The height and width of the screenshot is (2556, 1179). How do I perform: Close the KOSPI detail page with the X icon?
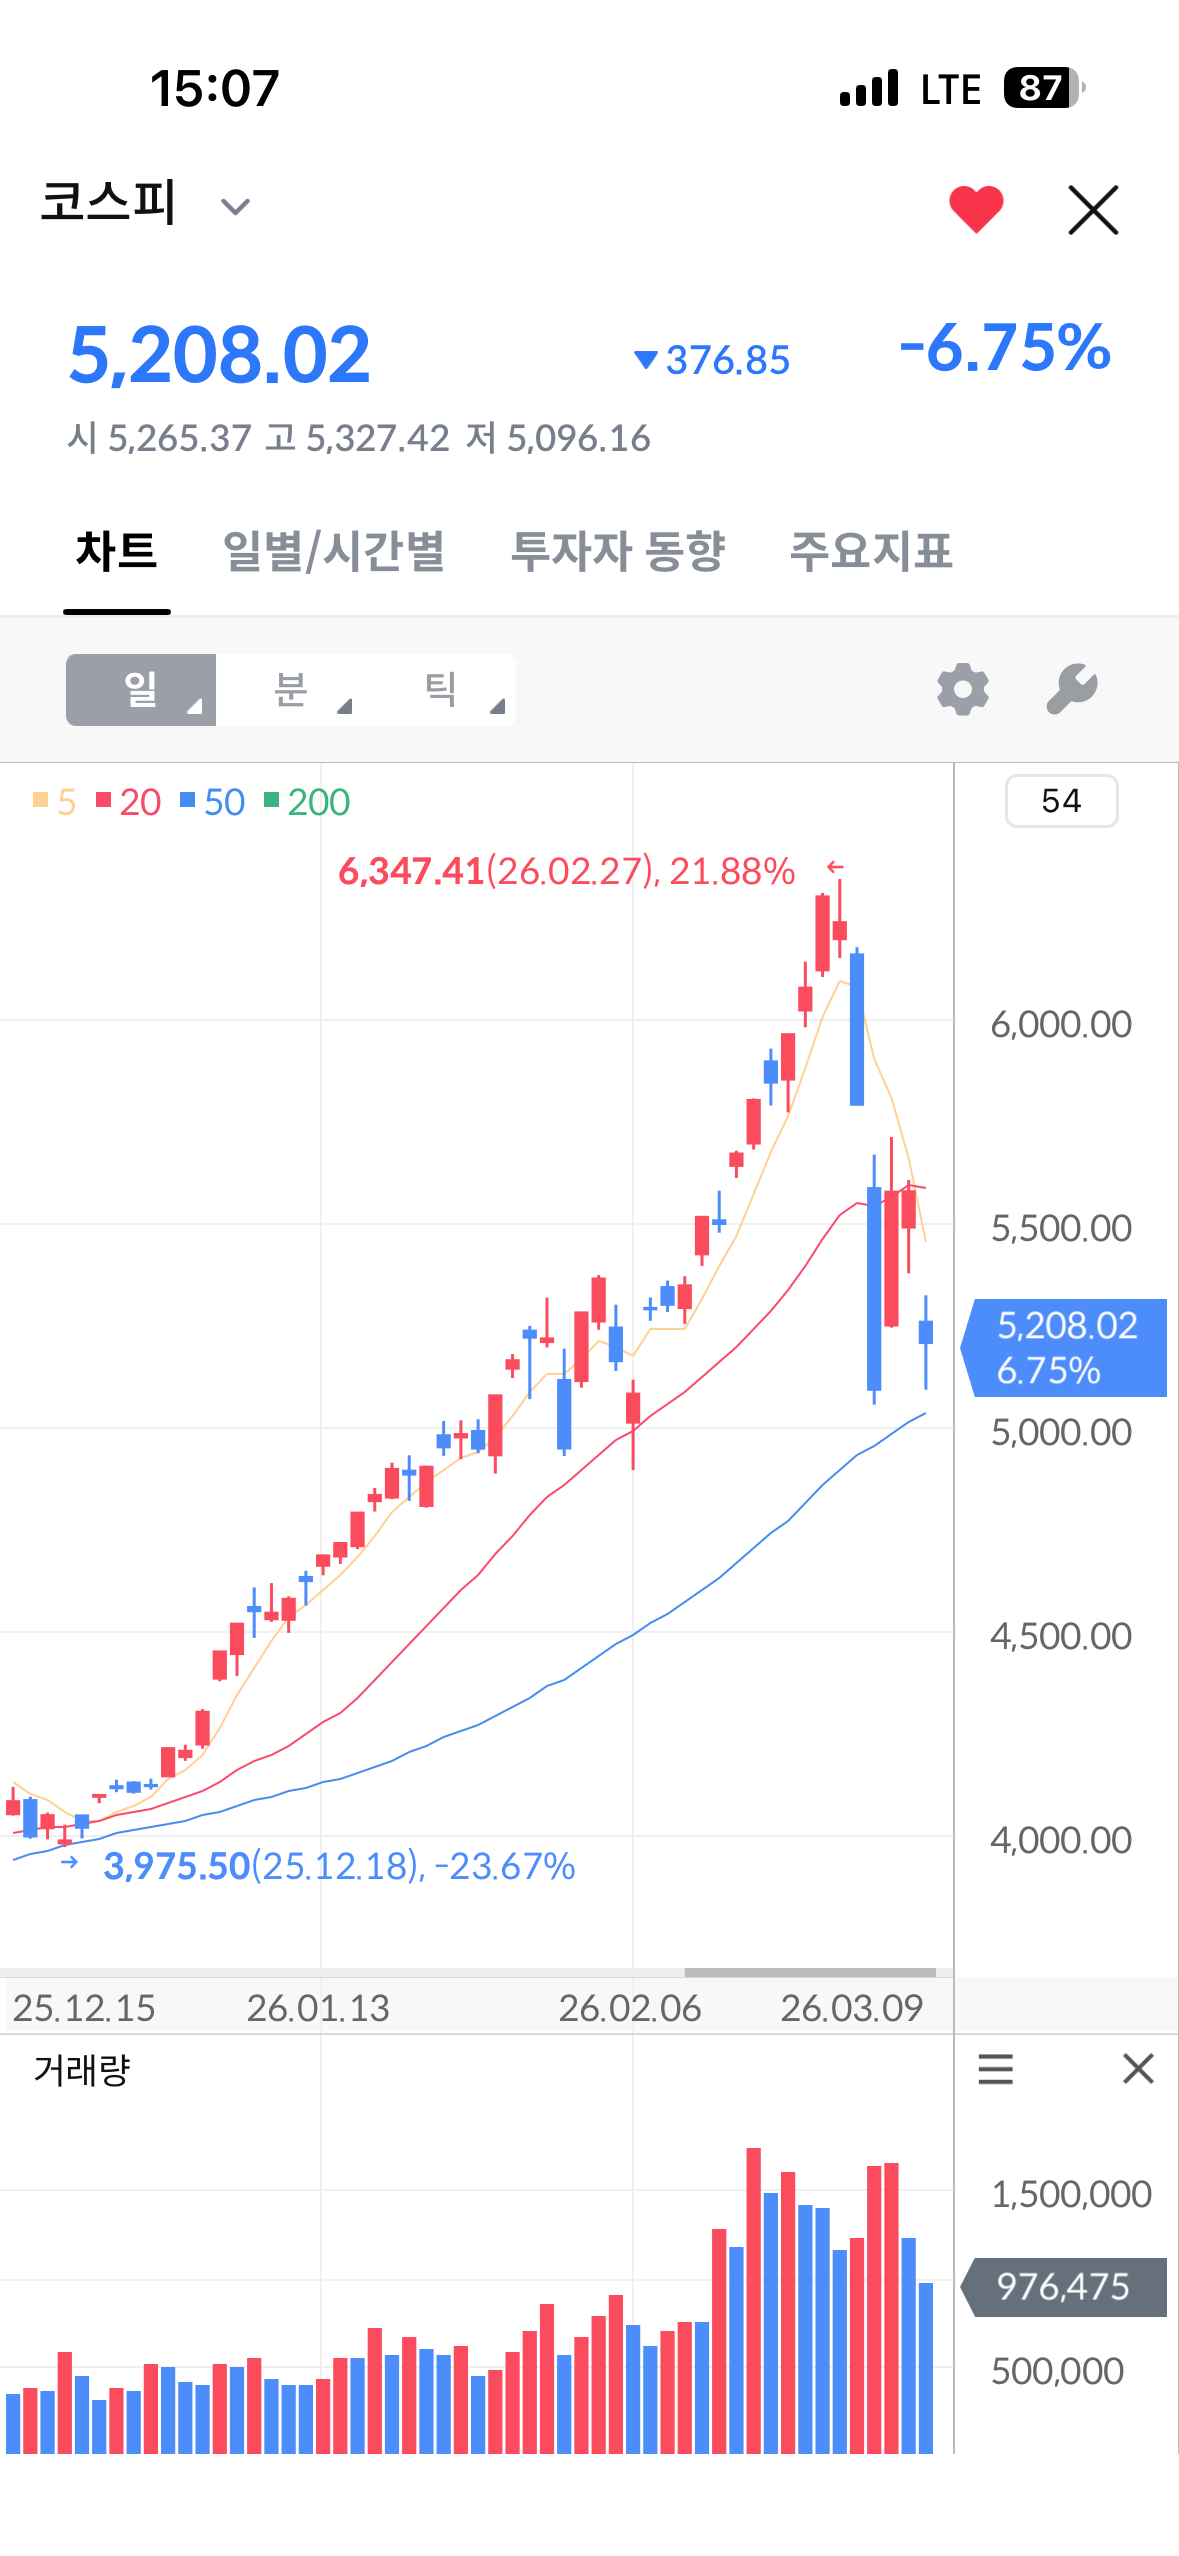pyautogui.click(x=1093, y=210)
